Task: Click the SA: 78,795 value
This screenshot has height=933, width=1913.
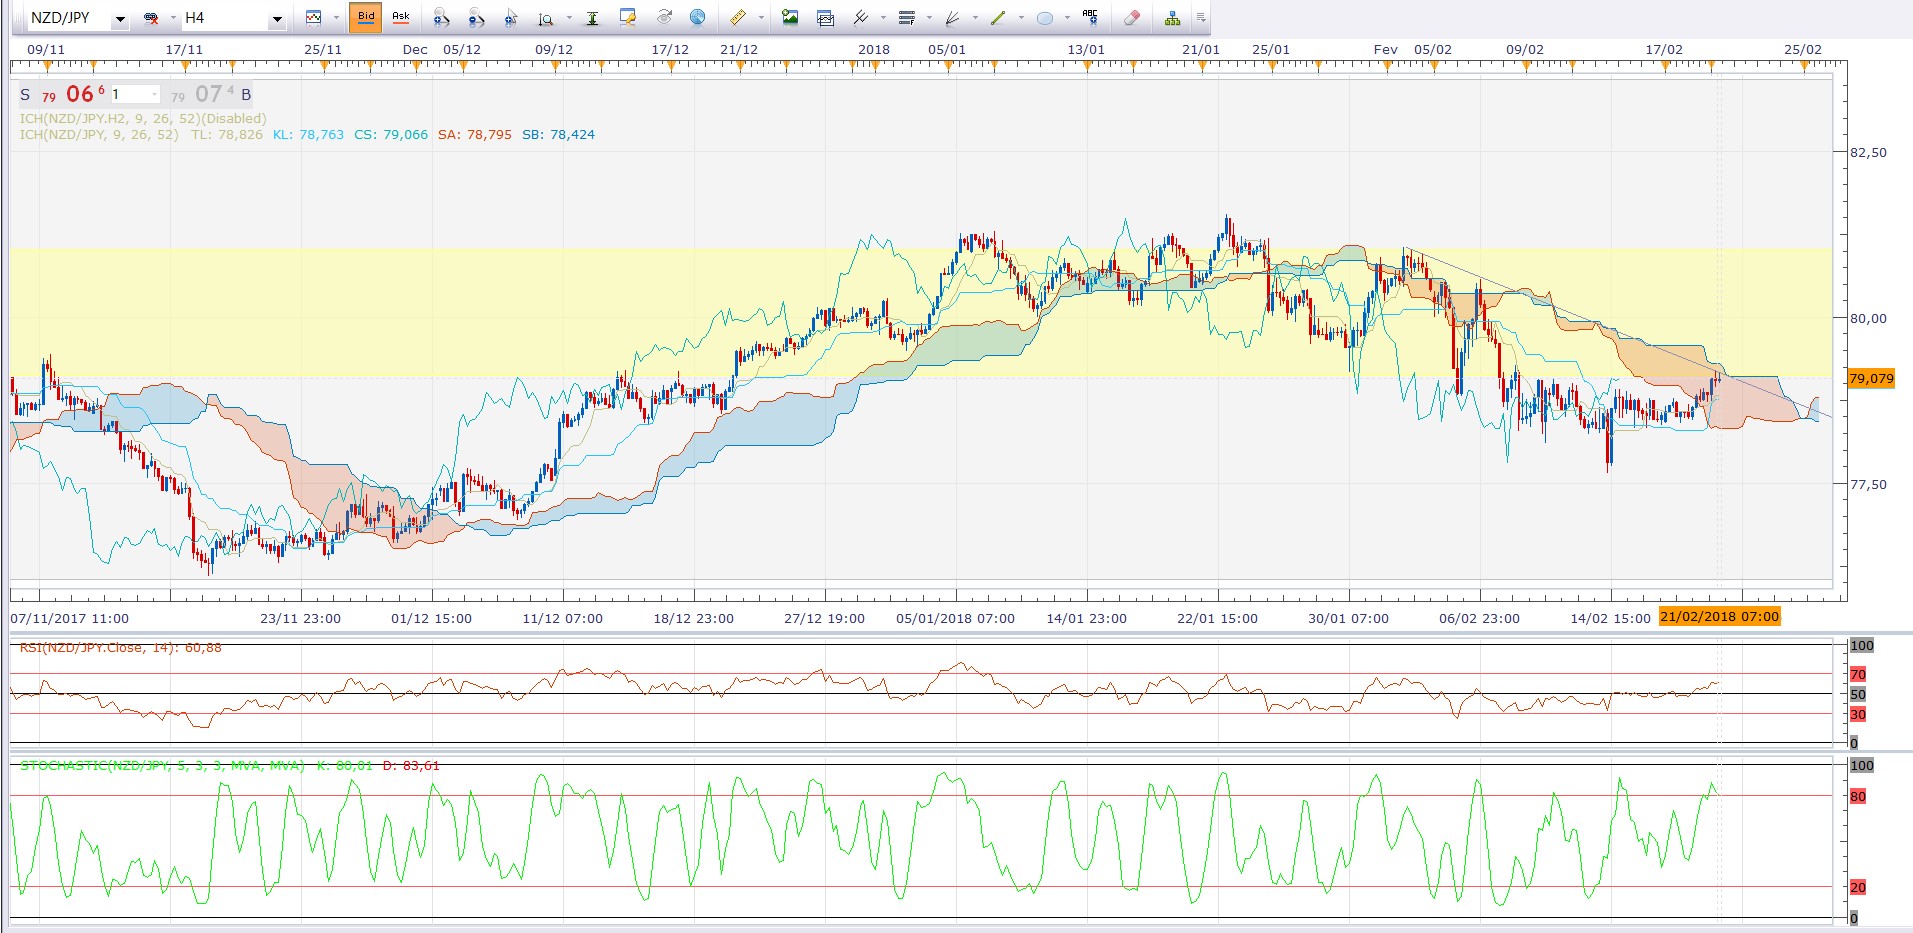Action: click(475, 134)
